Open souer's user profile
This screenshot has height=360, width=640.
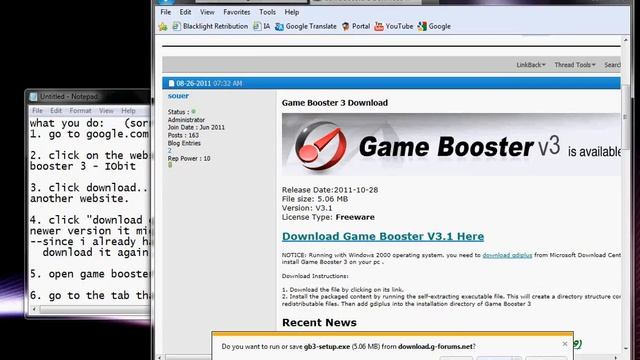(x=178, y=96)
